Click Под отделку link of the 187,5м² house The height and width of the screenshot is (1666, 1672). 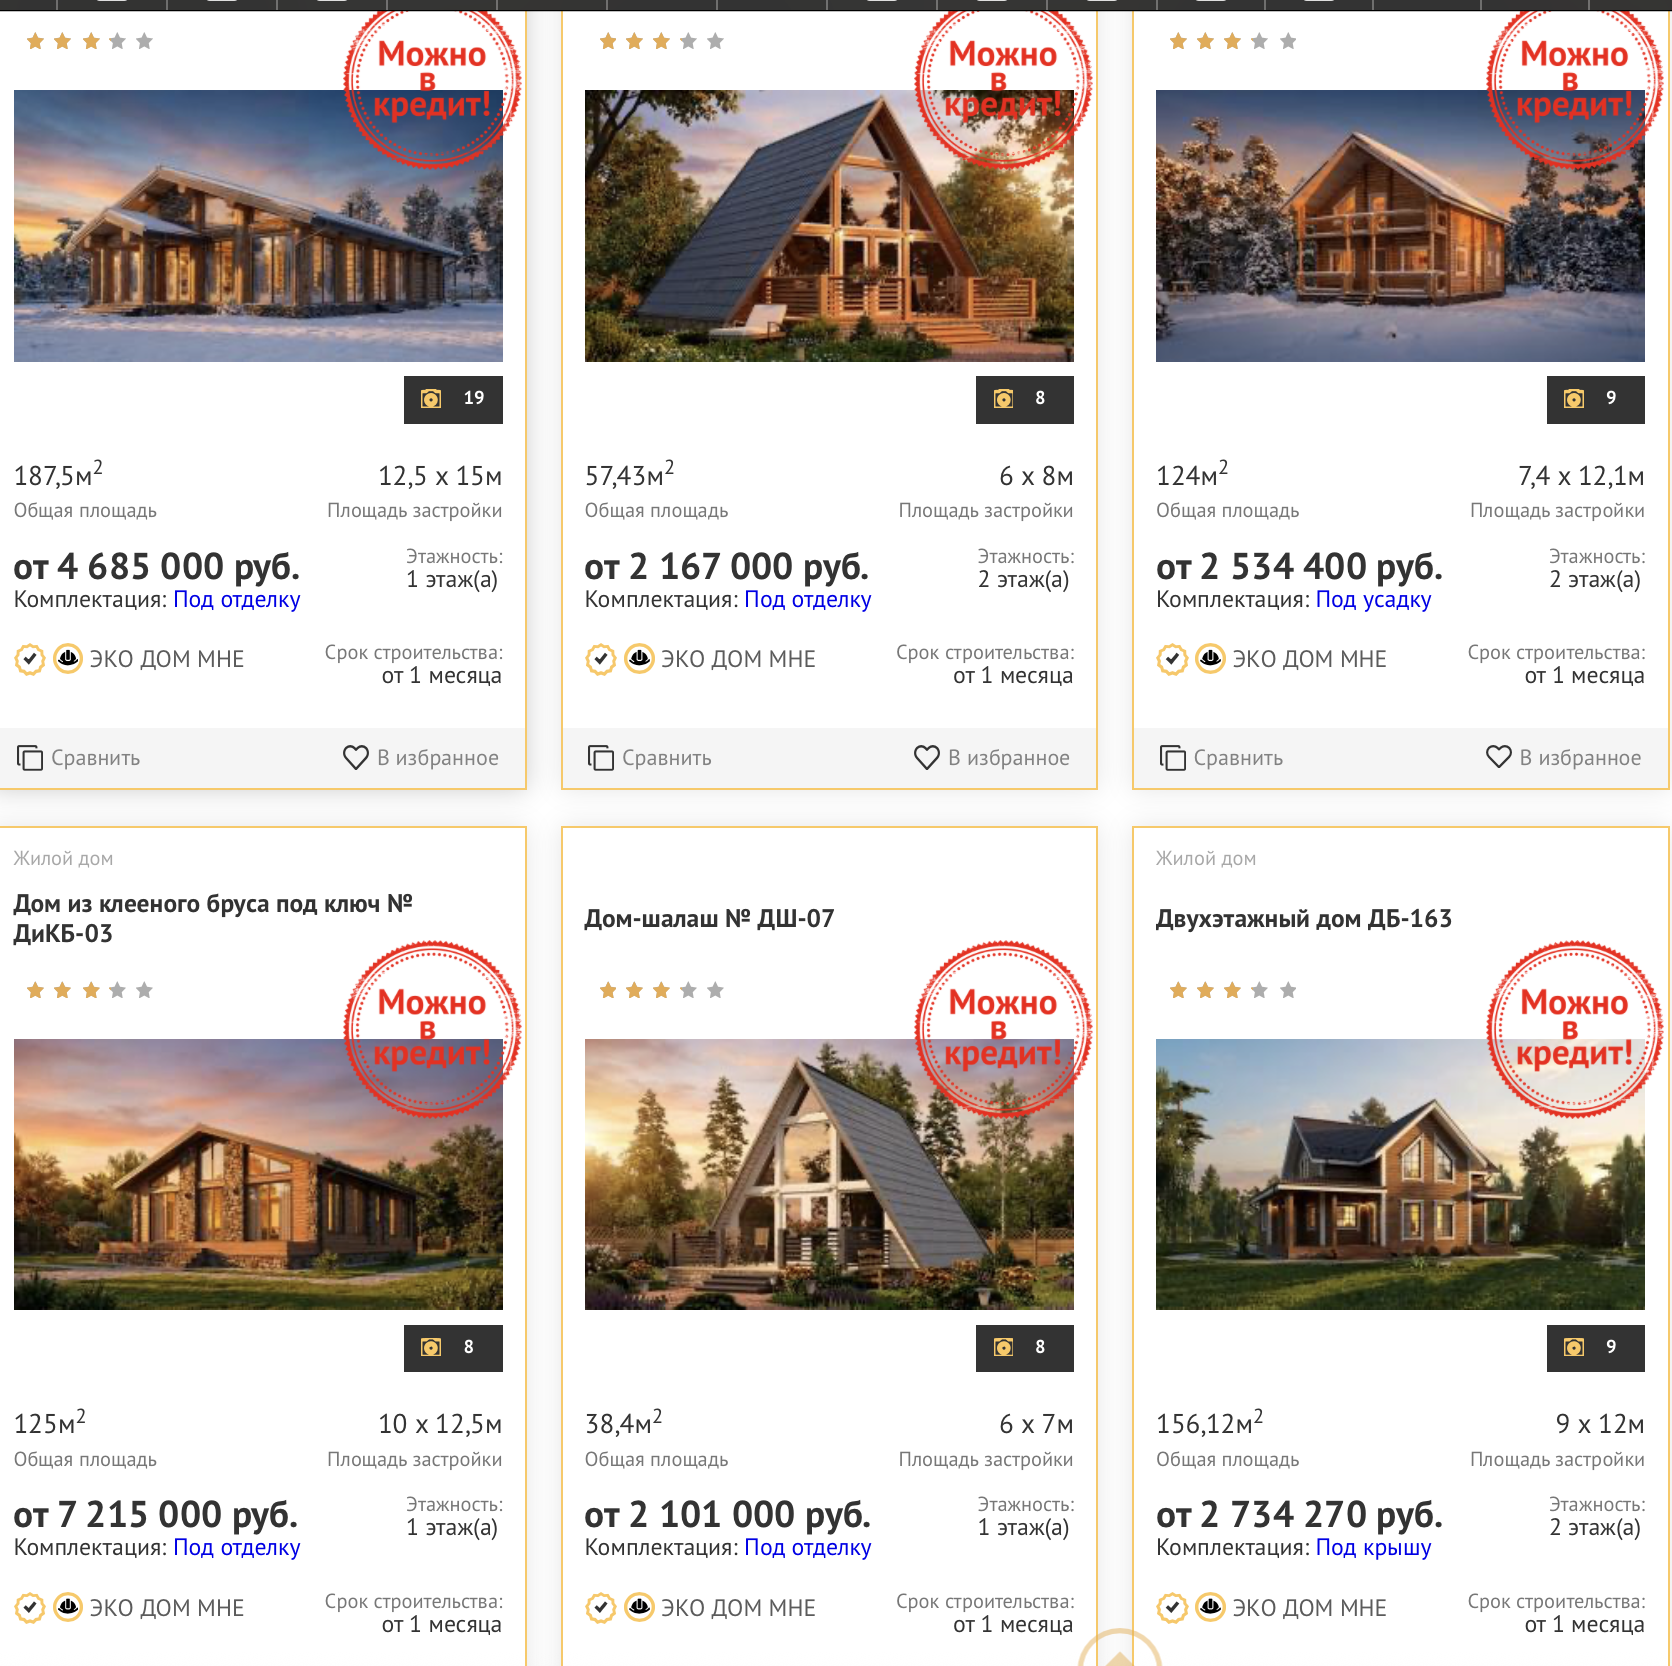point(237,600)
